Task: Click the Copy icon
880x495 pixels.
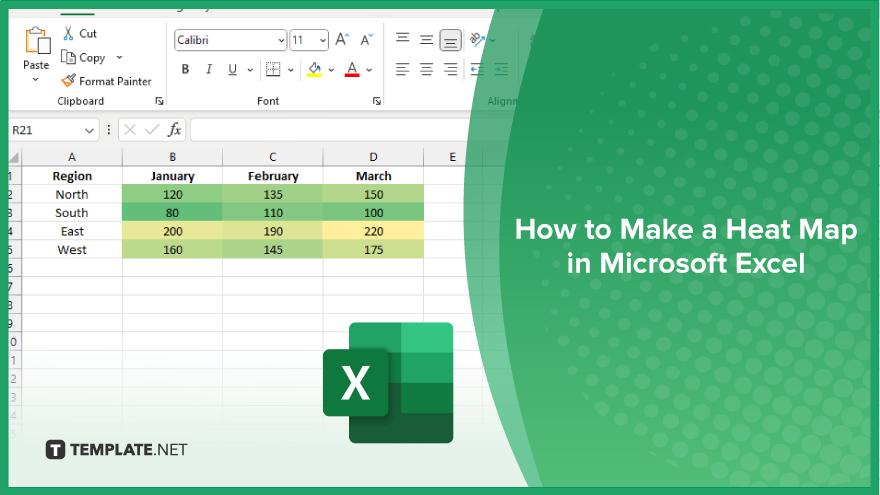Action: point(68,57)
